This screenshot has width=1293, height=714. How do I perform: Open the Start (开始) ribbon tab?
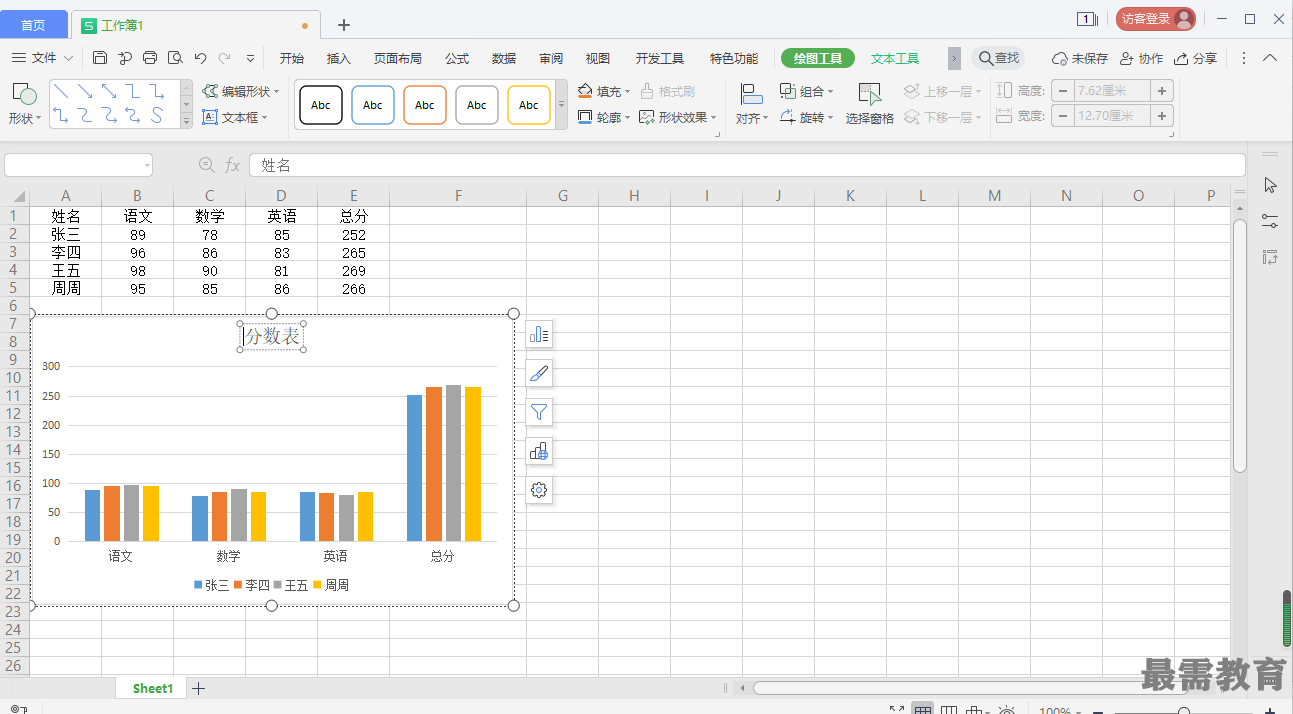pos(292,58)
